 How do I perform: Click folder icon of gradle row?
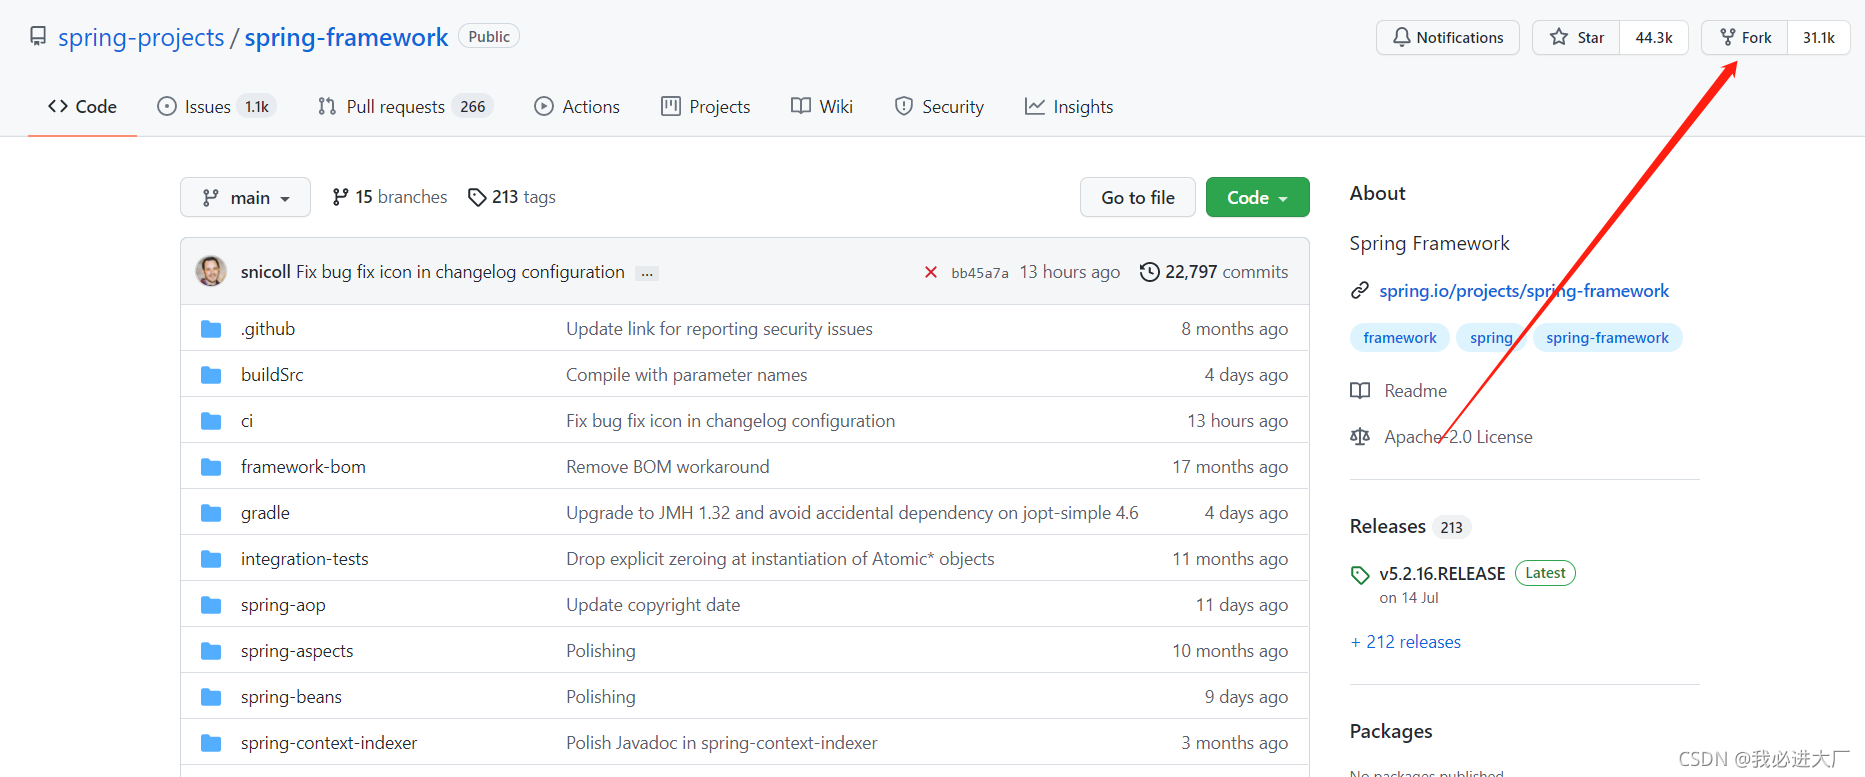[211, 513]
